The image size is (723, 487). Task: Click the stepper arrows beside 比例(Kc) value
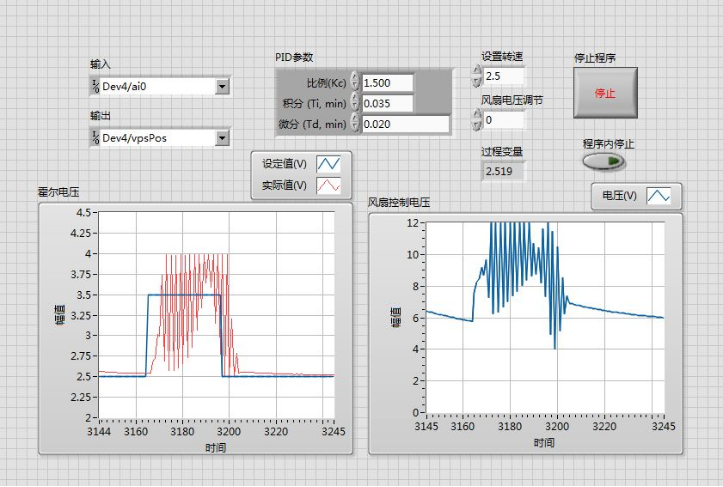(x=355, y=82)
